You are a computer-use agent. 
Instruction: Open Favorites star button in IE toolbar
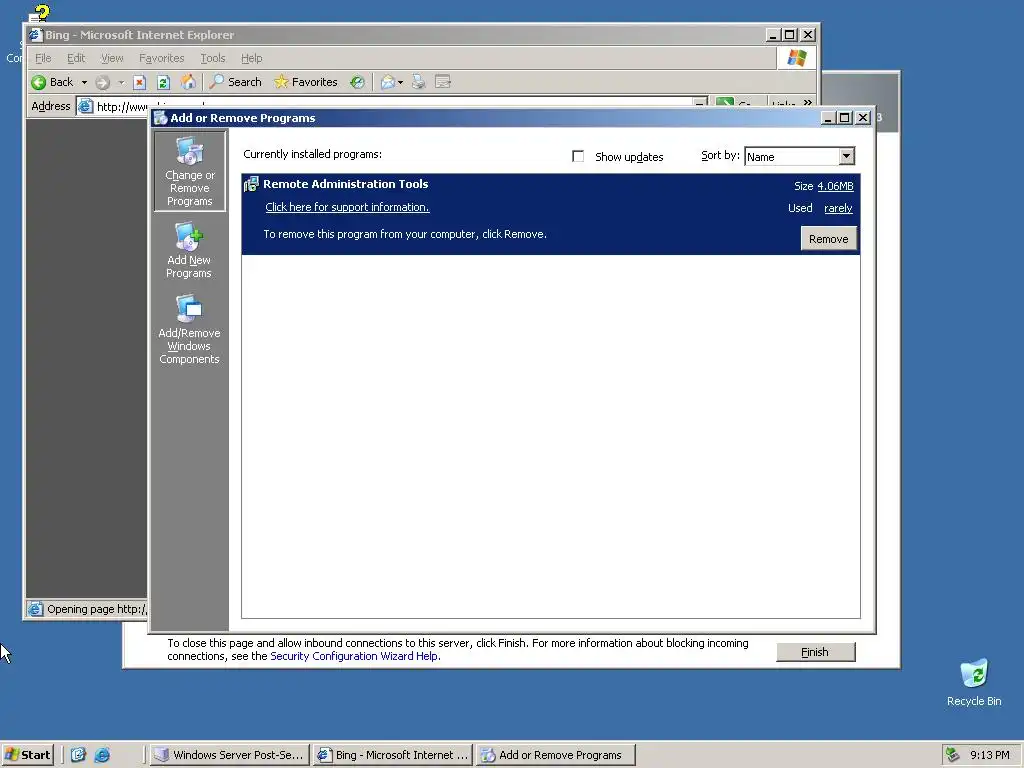click(x=306, y=82)
